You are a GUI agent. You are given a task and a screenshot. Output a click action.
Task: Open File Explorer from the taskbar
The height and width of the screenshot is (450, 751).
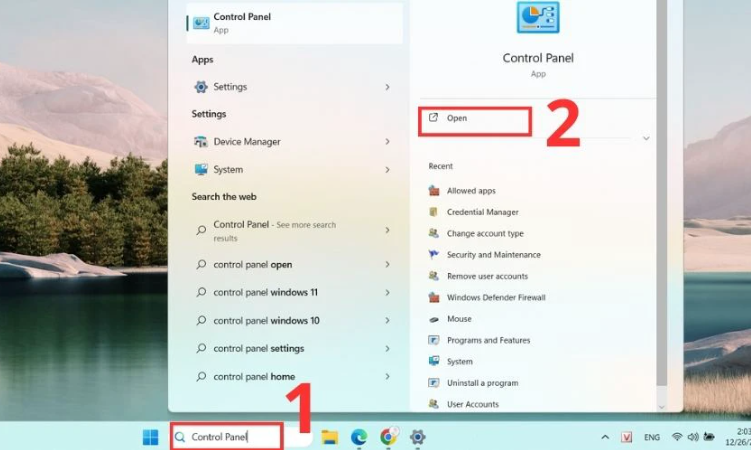pos(329,437)
